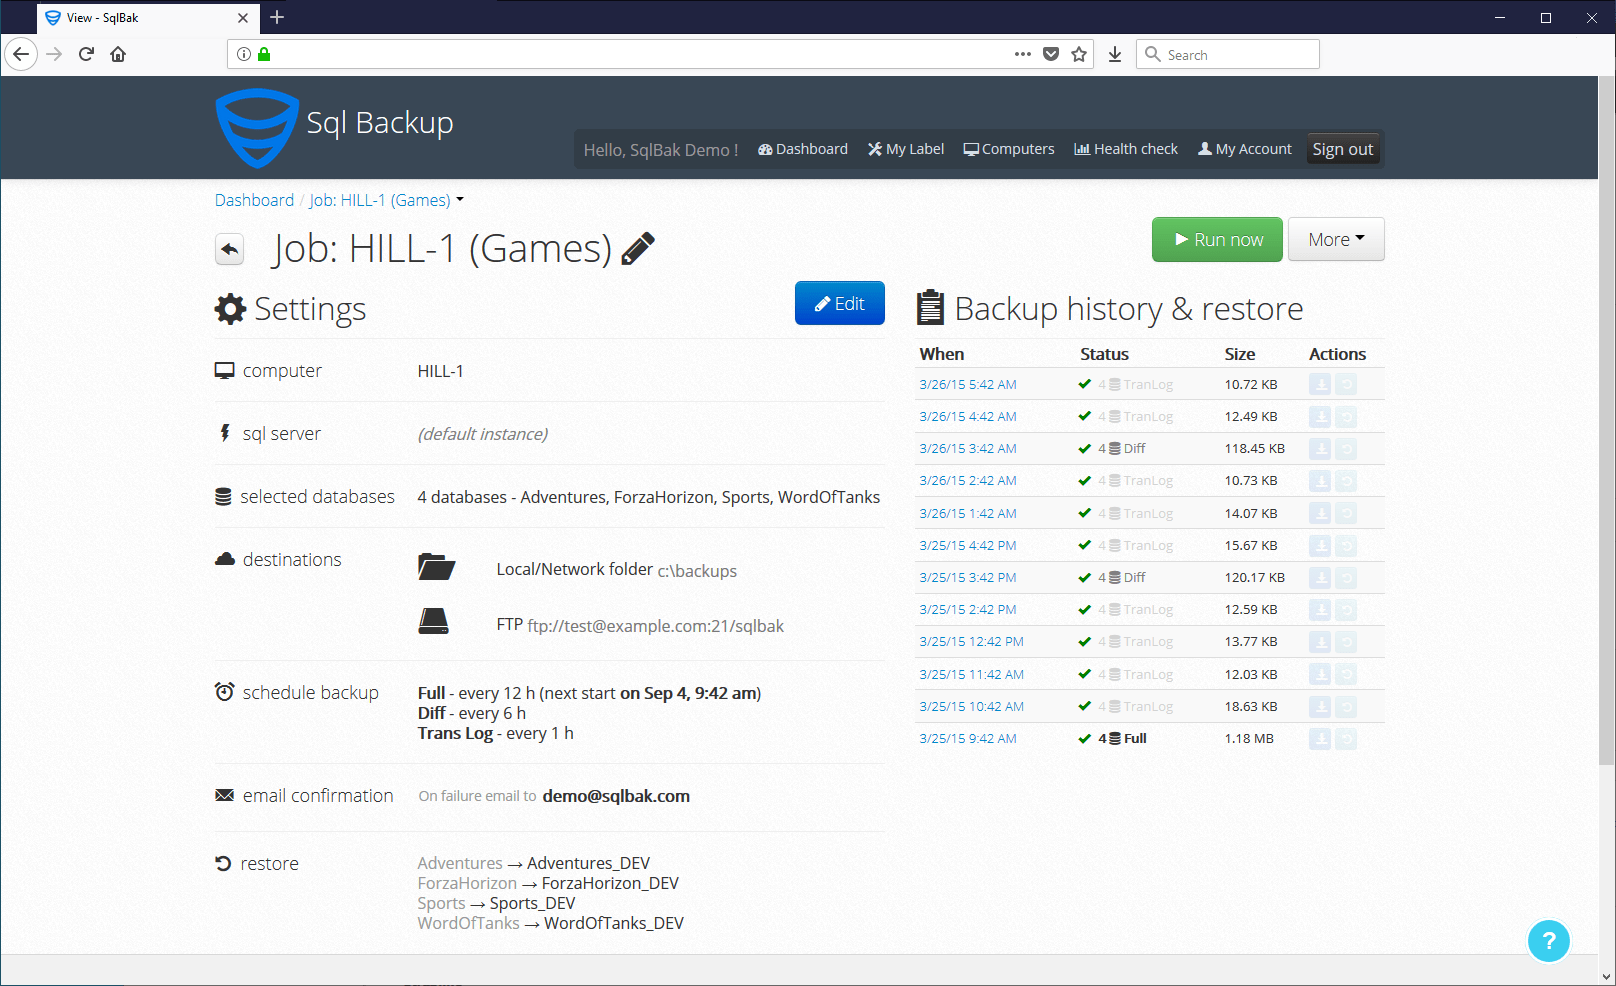Restore the 3/25/15 10:42 AM TranLog backup

tap(1346, 707)
